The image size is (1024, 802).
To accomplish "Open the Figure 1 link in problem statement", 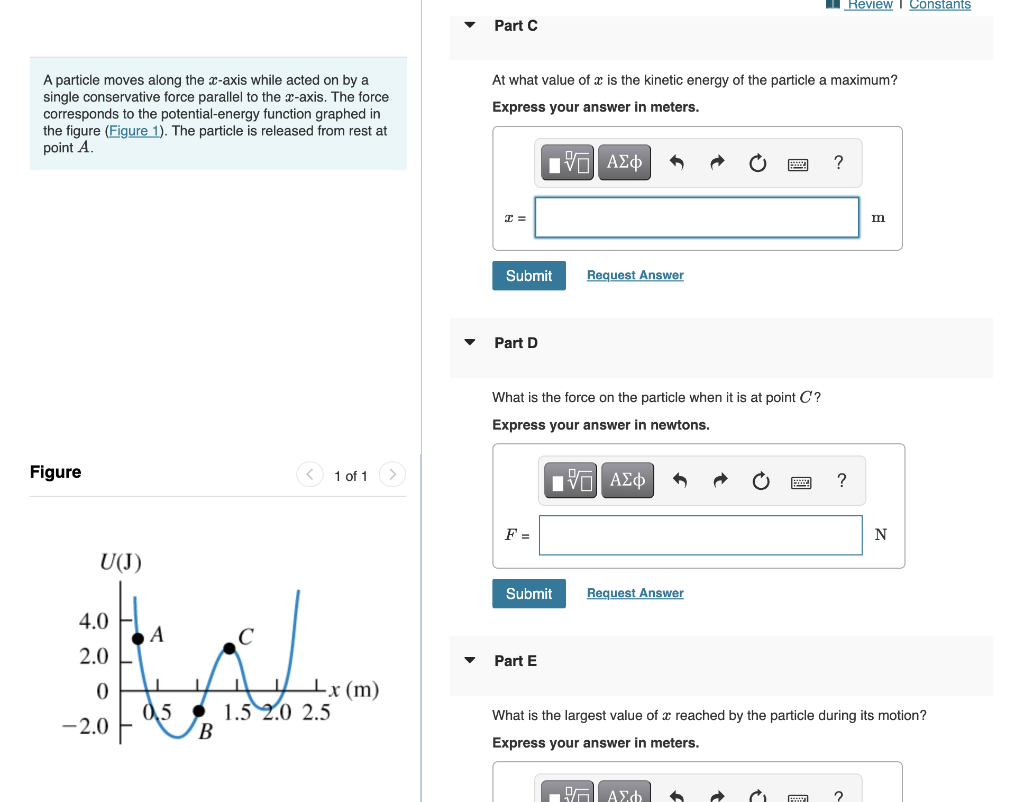I will click(x=134, y=130).
